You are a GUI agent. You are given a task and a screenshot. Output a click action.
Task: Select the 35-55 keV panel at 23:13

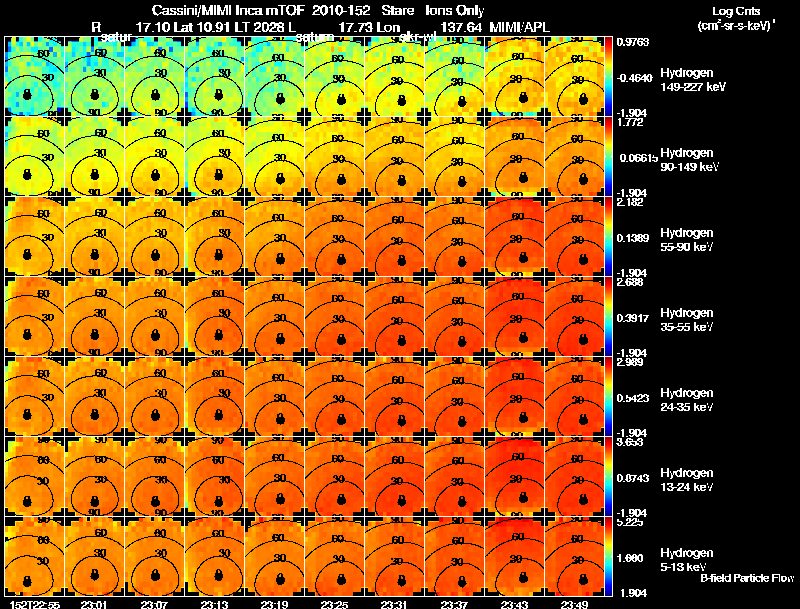214,317
